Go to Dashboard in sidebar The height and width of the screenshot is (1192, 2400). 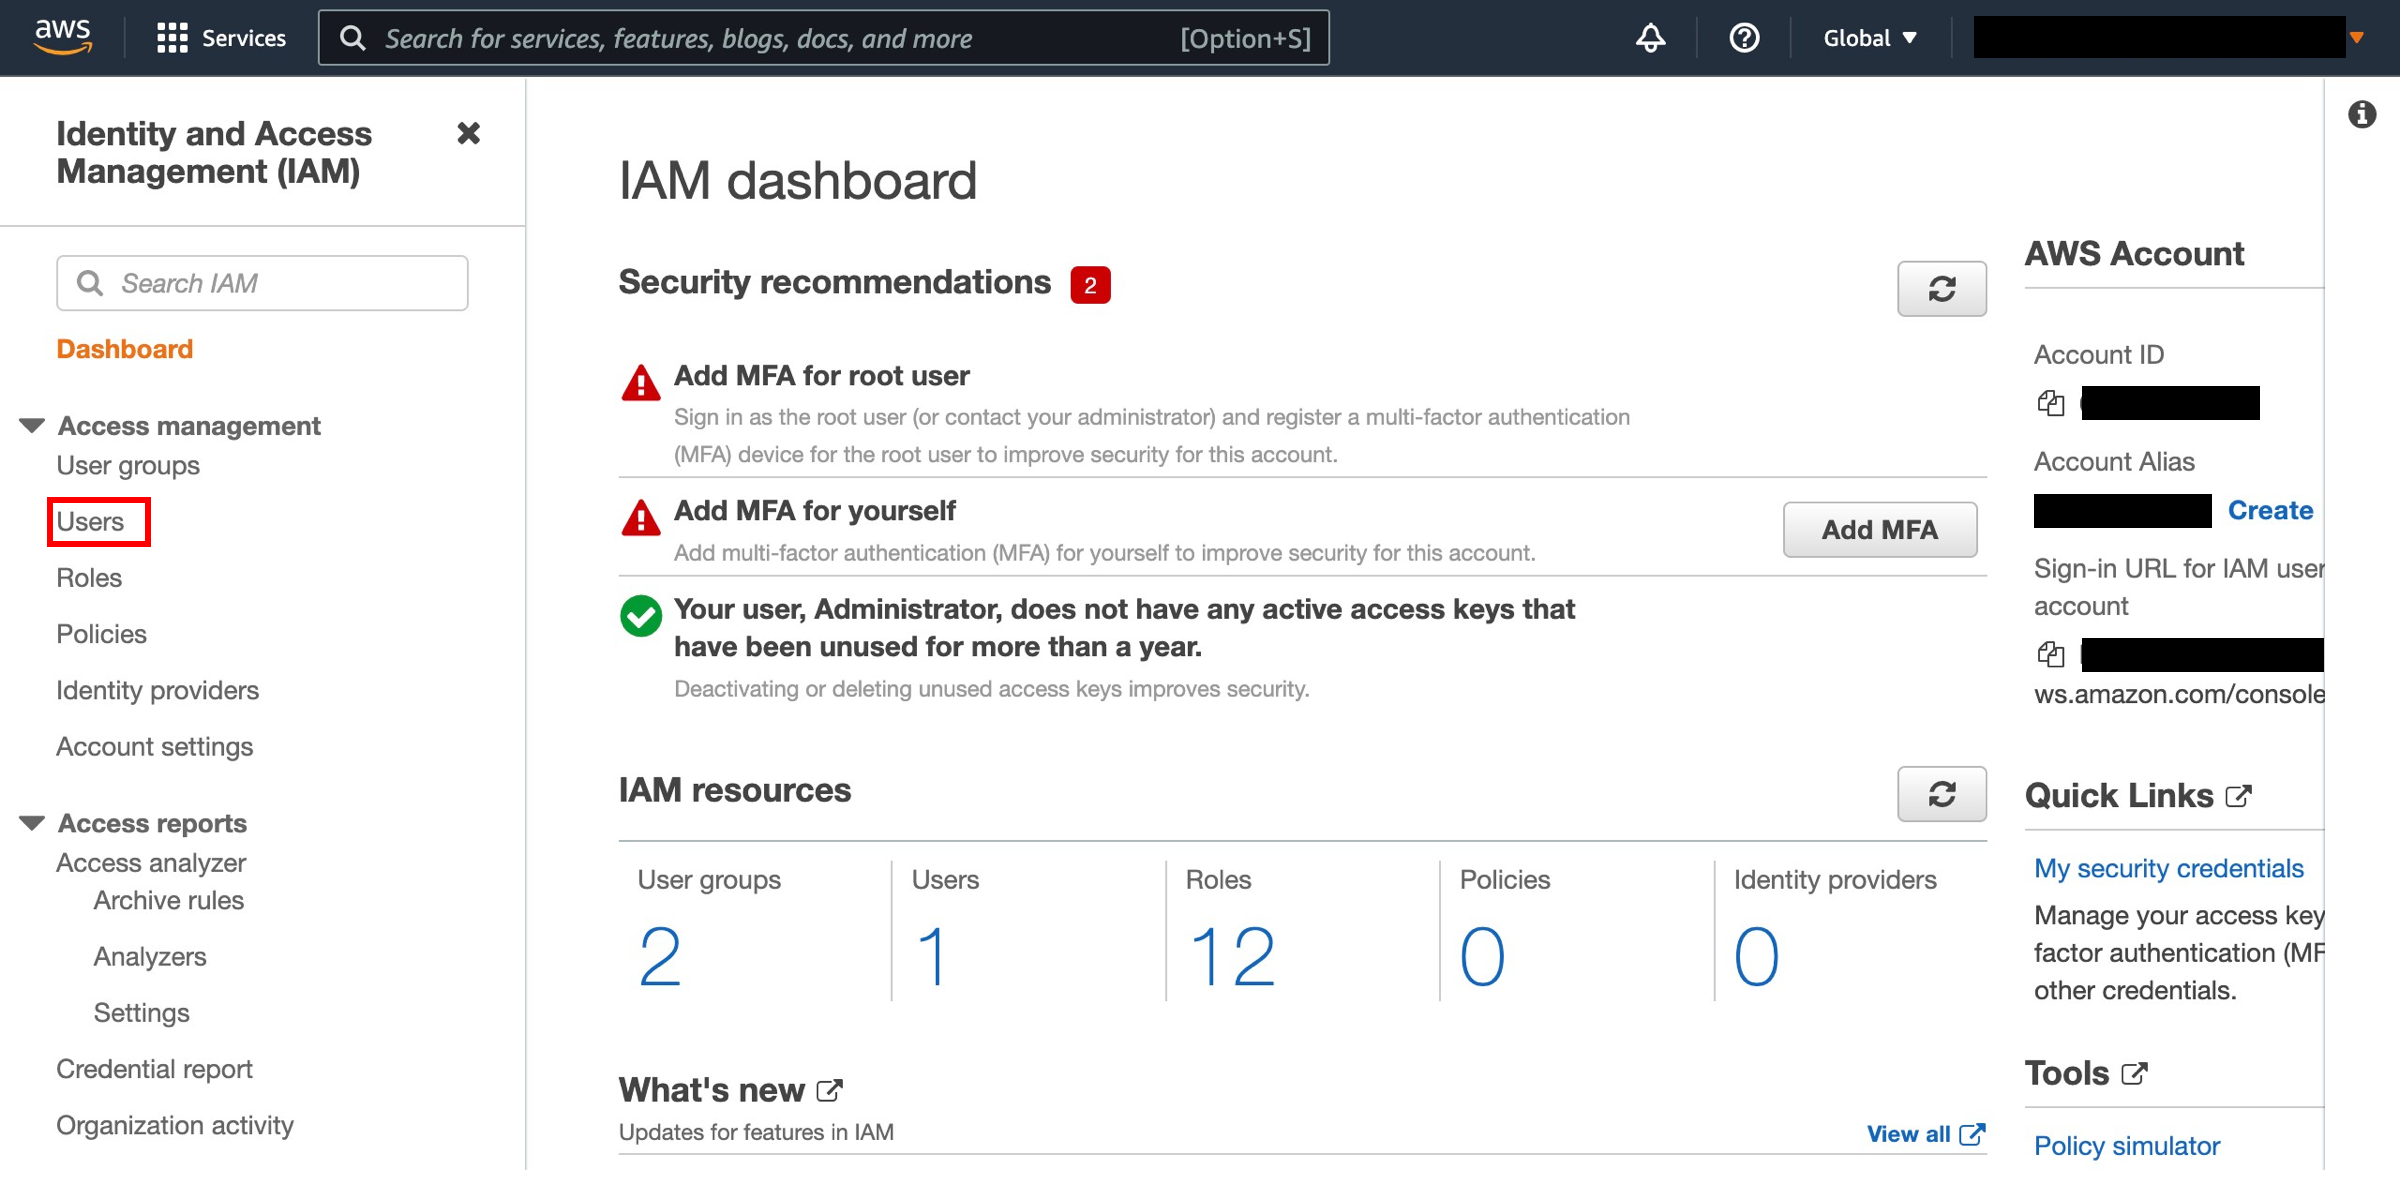[125, 349]
